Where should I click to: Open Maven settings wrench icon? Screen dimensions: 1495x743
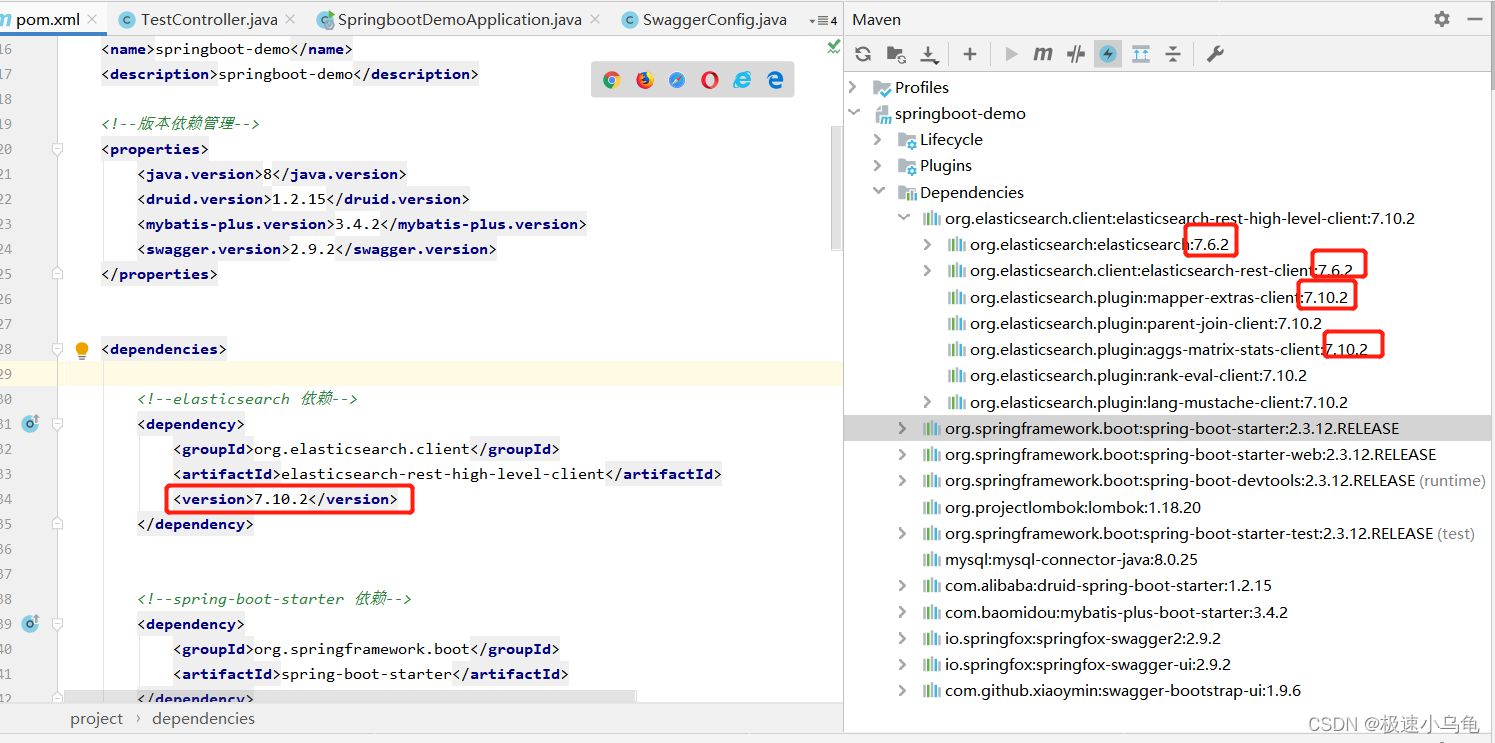point(1215,54)
